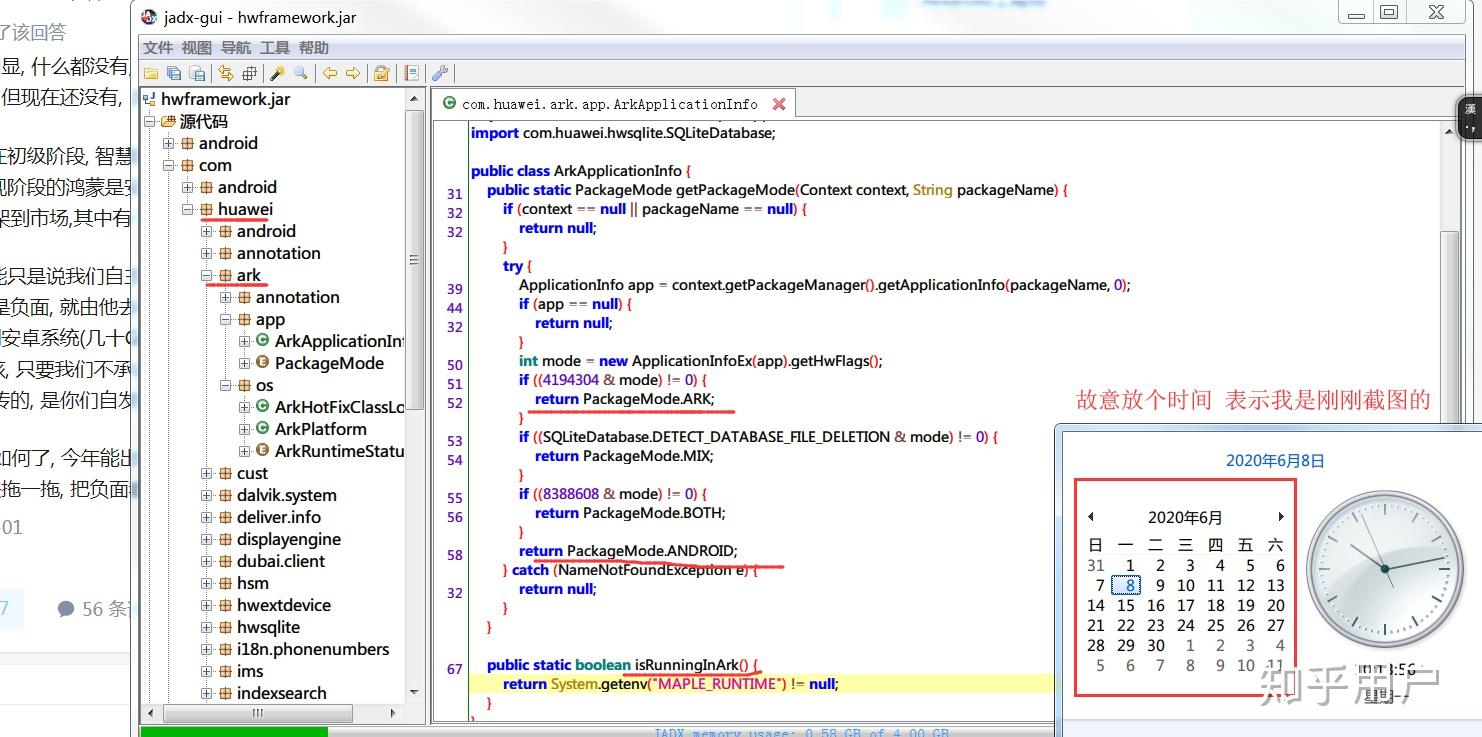Viewport: 1482px width, 737px height.
Task: Click the class icon beside ArkApplicationInfo tree item
Action: [263, 341]
